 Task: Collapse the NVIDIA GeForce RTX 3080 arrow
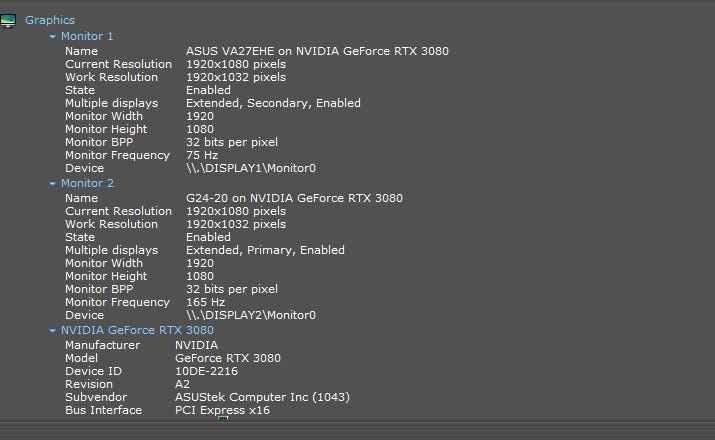(x=52, y=331)
